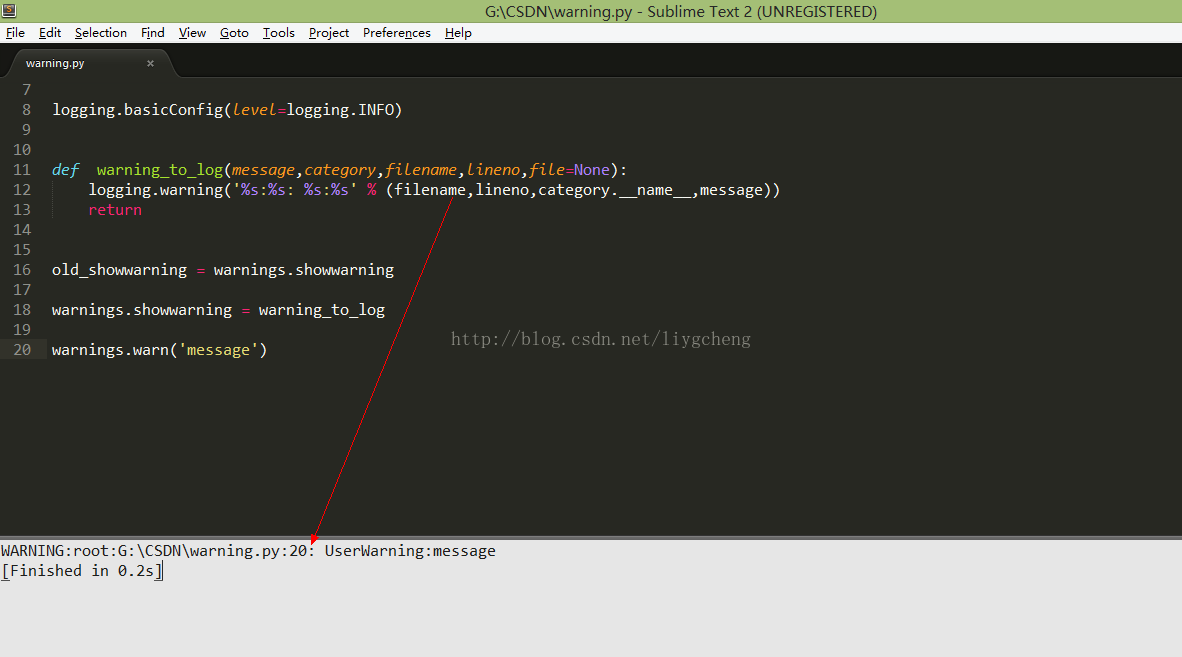Image resolution: width=1182 pixels, height=657 pixels.
Task: Click 'warning_to_log' assignment on line 18
Action: click(x=322, y=310)
